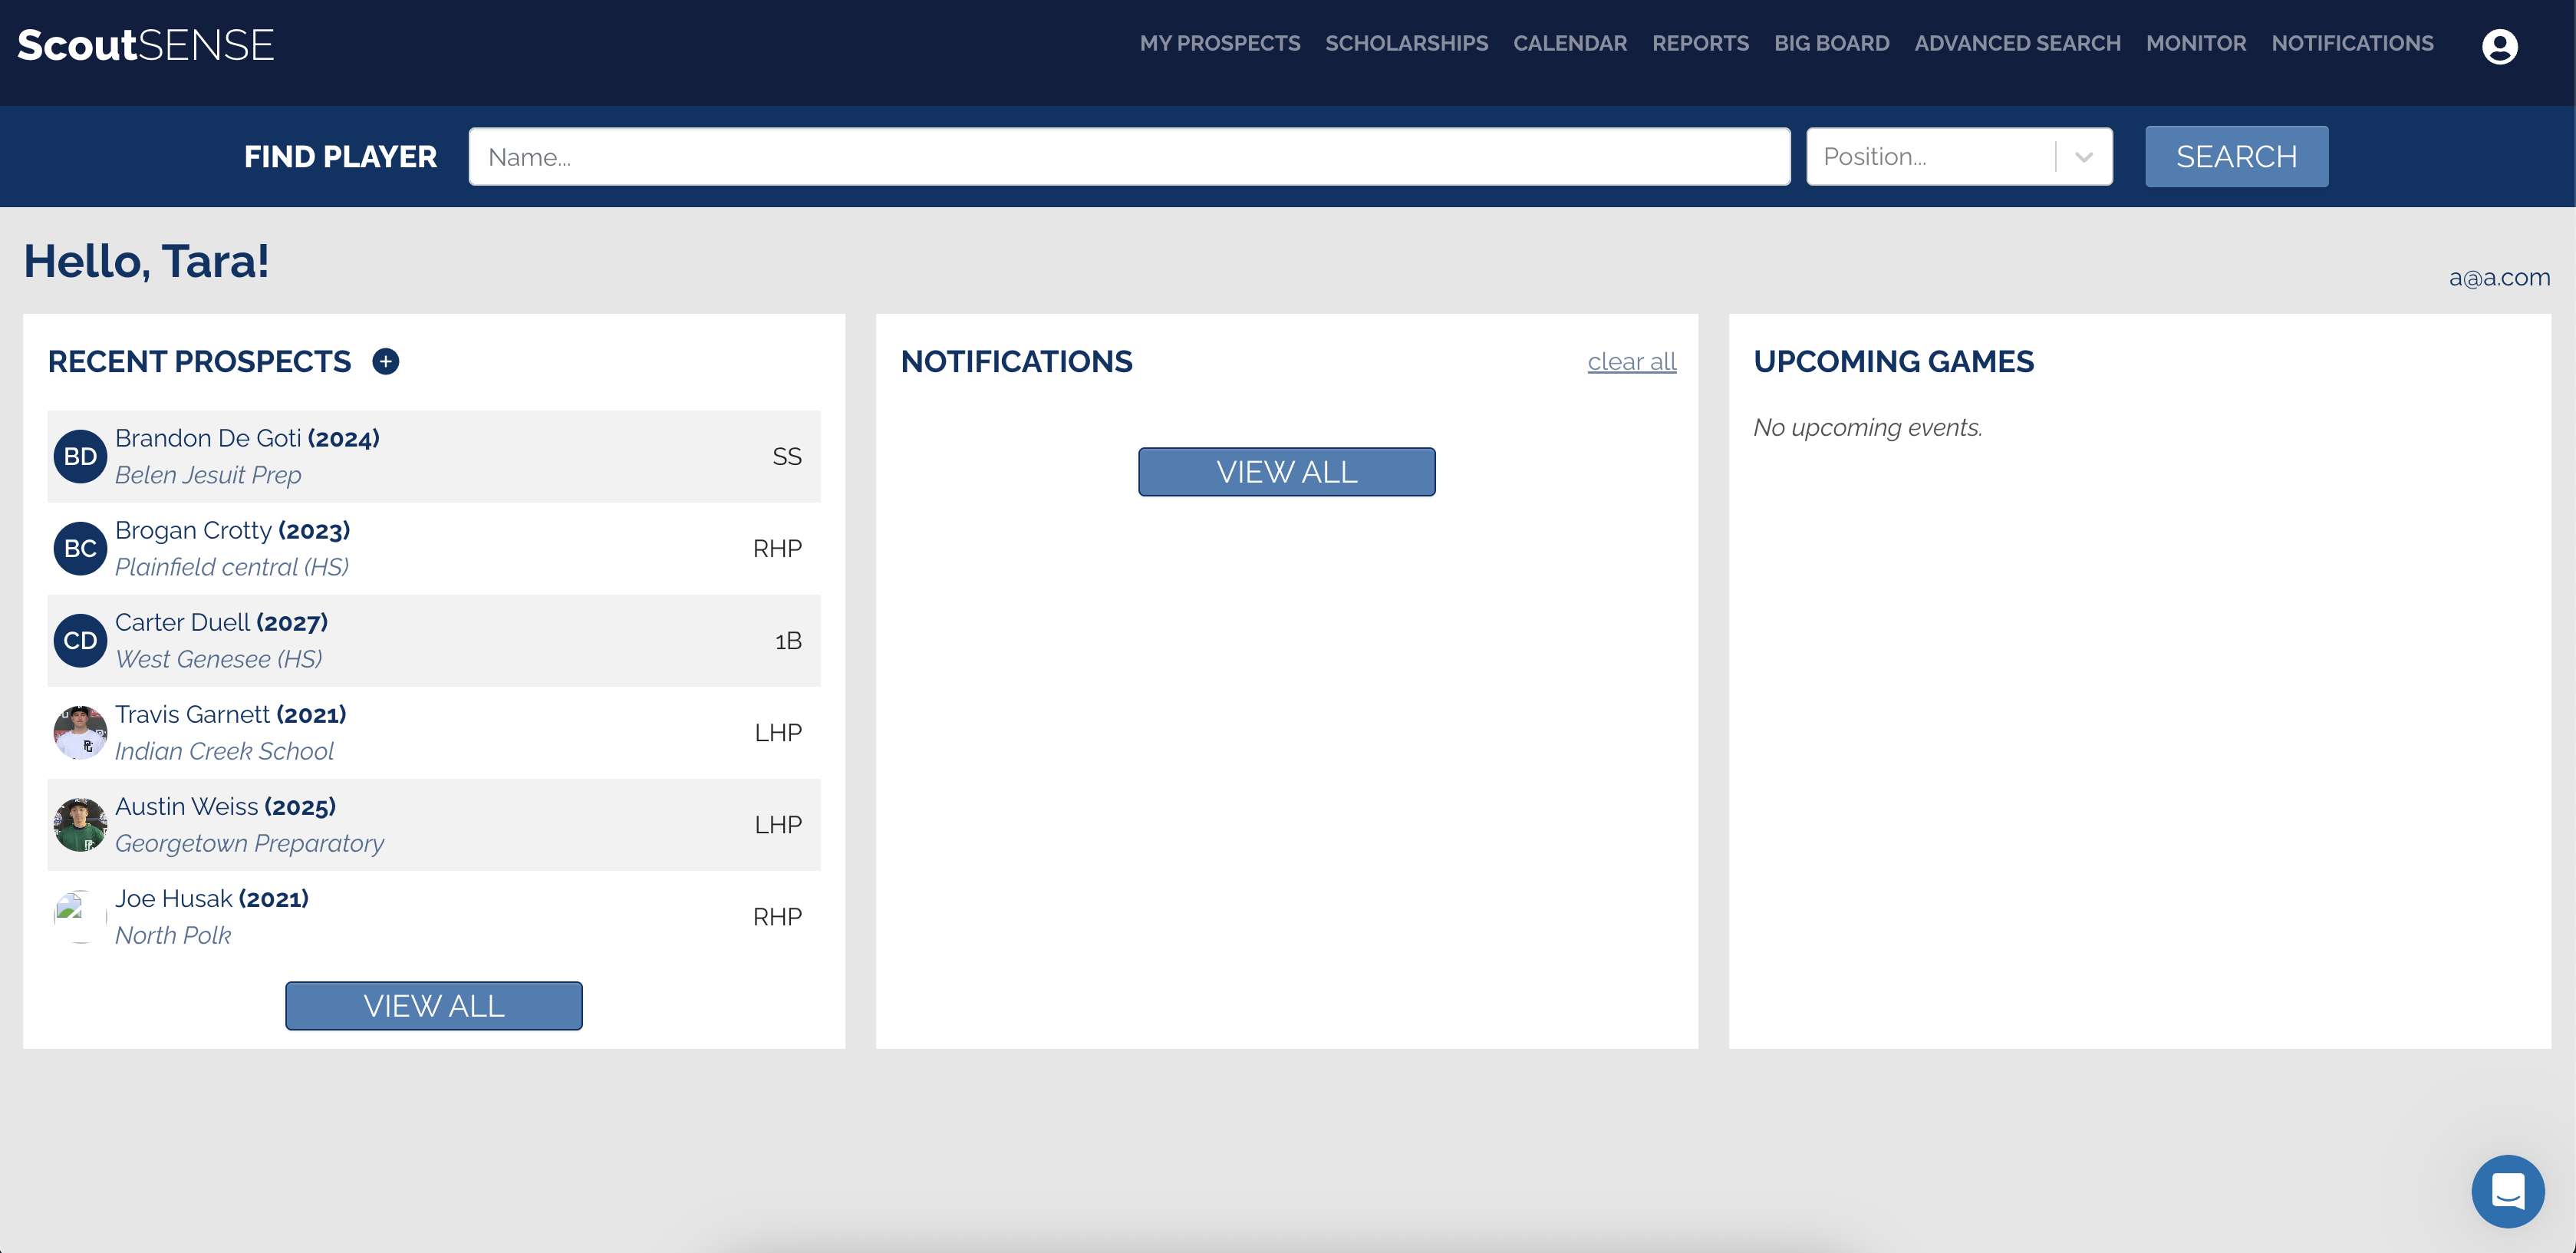
Task: Open the user account icon
Action: 2500,45
